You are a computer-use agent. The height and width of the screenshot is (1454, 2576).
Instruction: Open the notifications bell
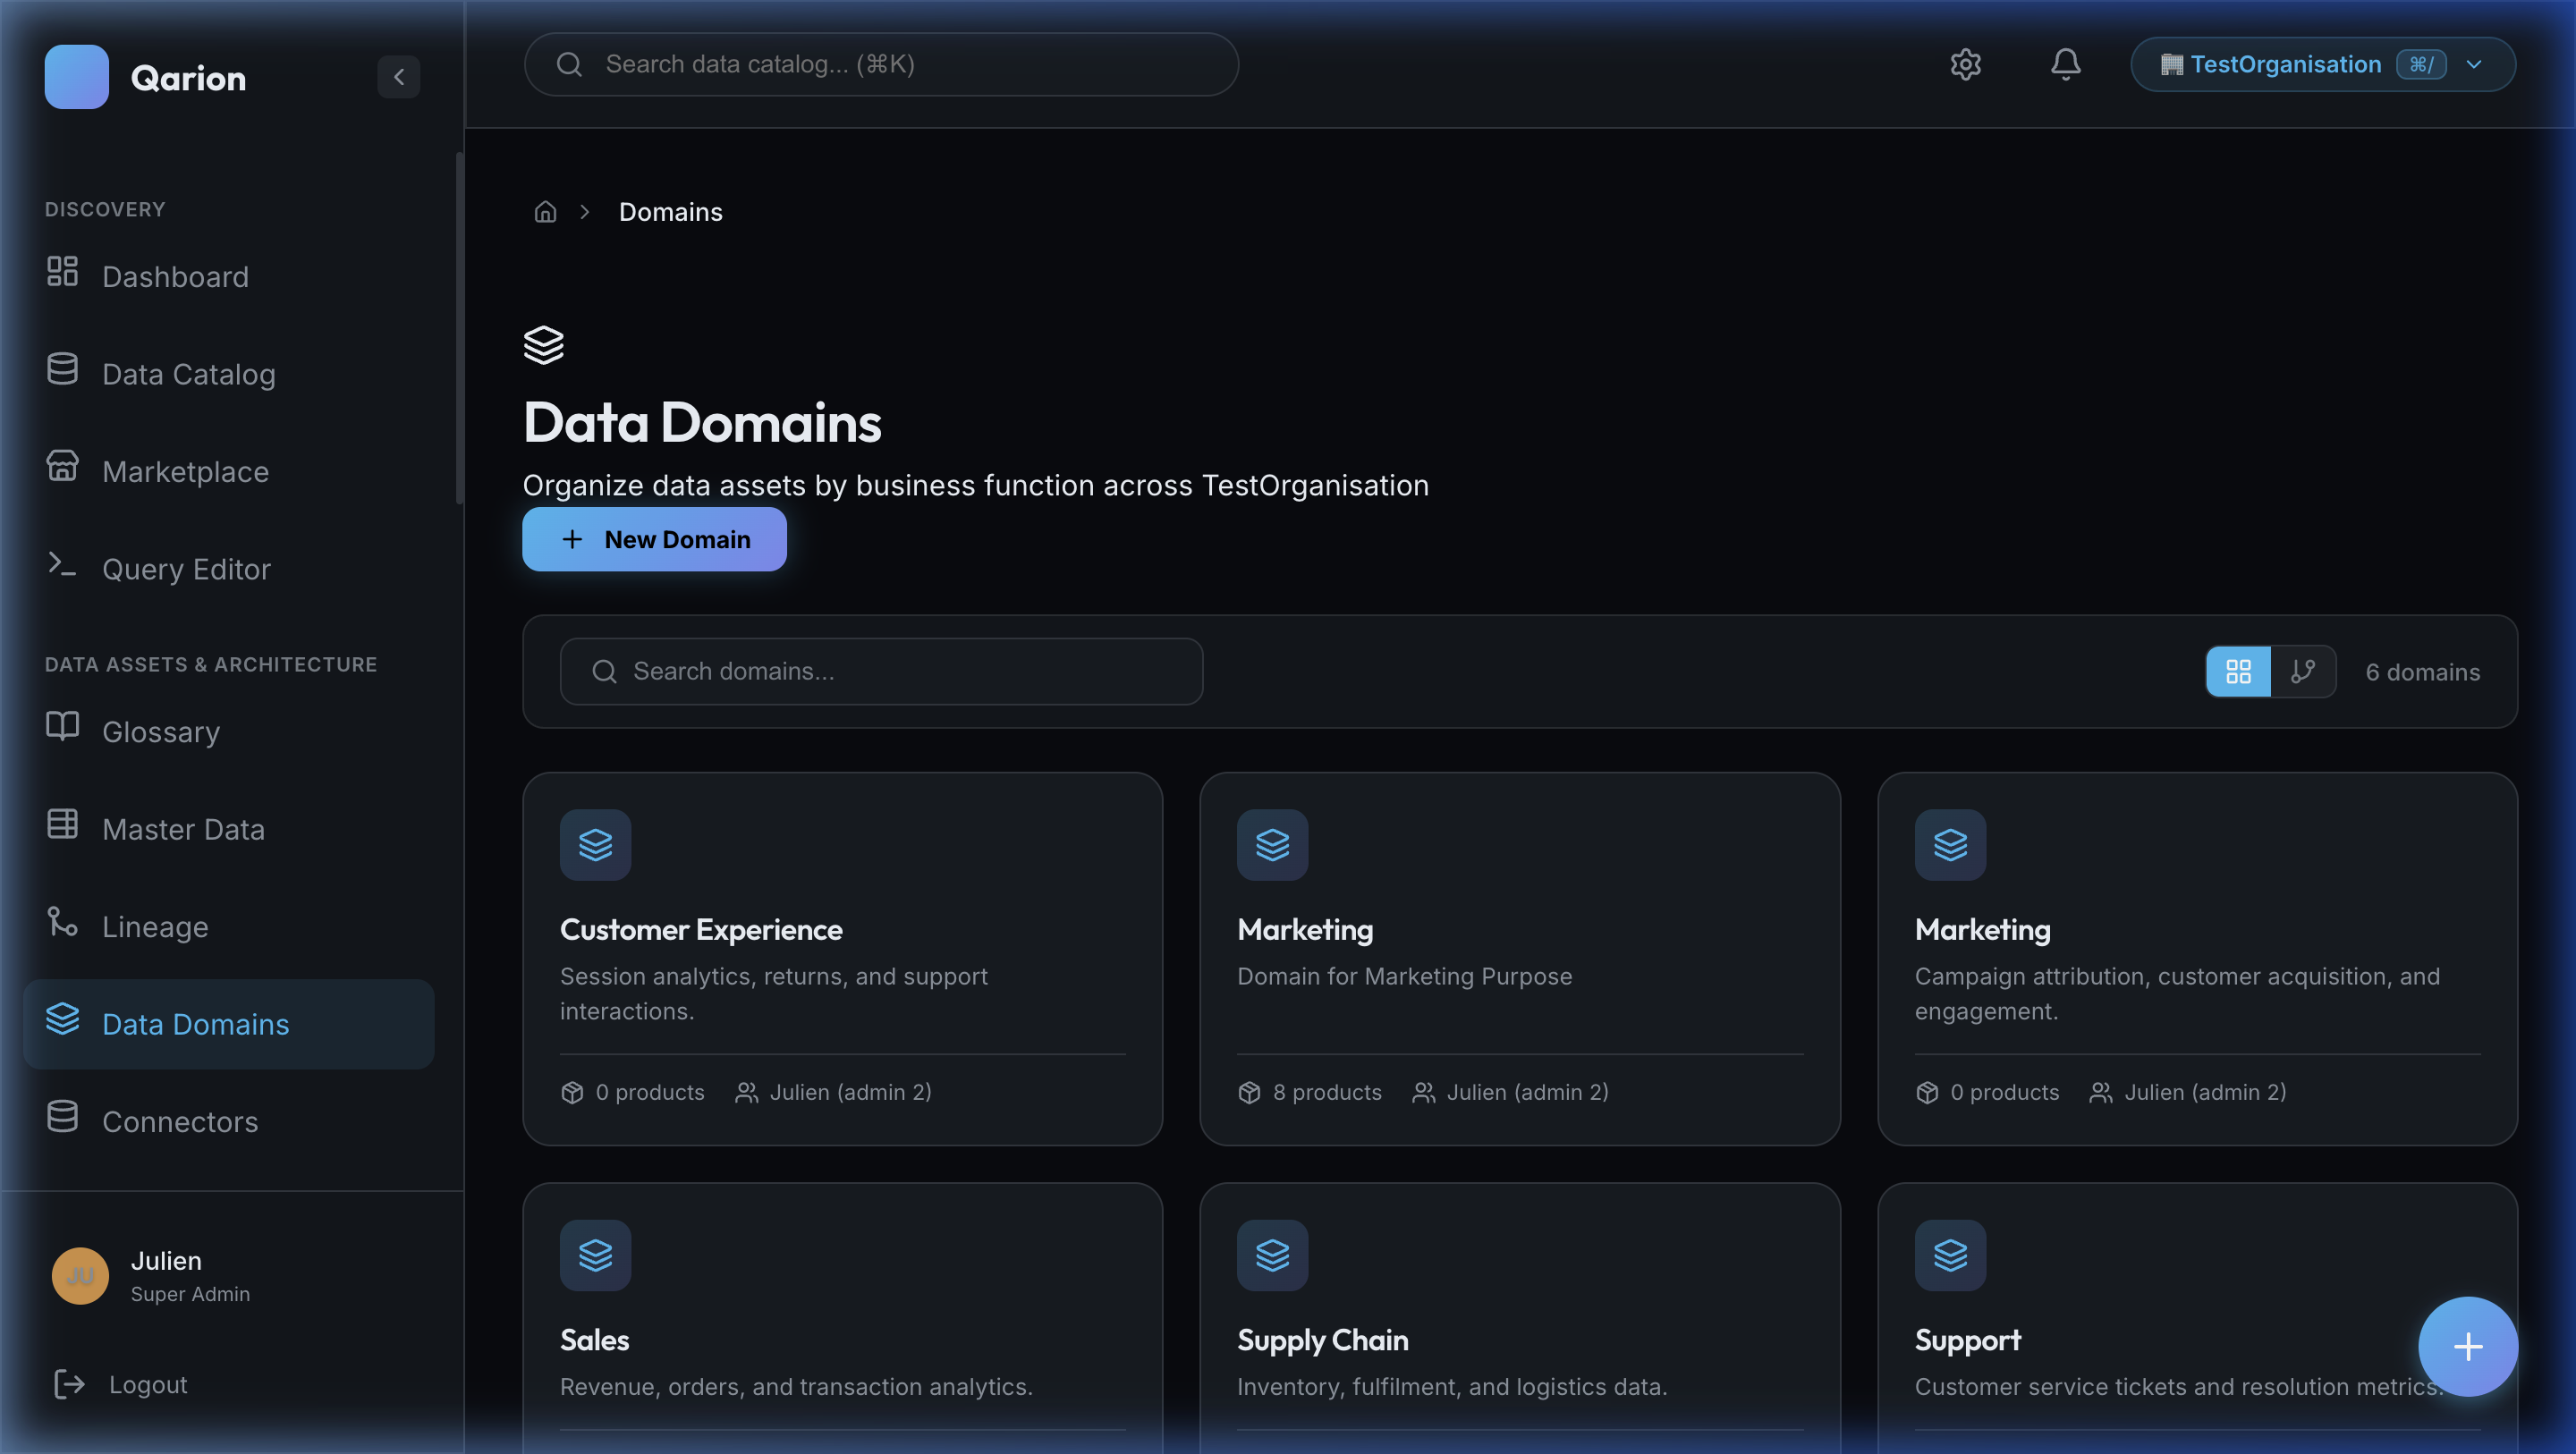point(2065,64)
